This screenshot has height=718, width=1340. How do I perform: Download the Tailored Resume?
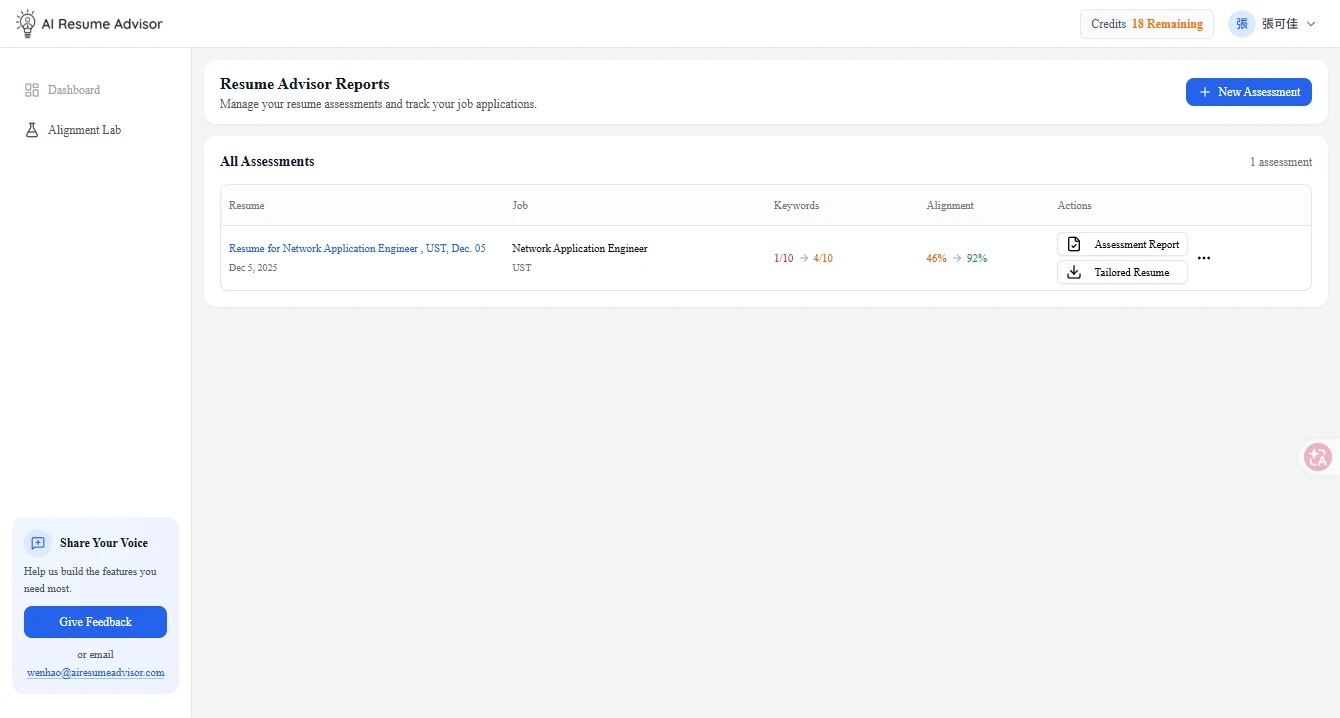tap(1122, 272)
